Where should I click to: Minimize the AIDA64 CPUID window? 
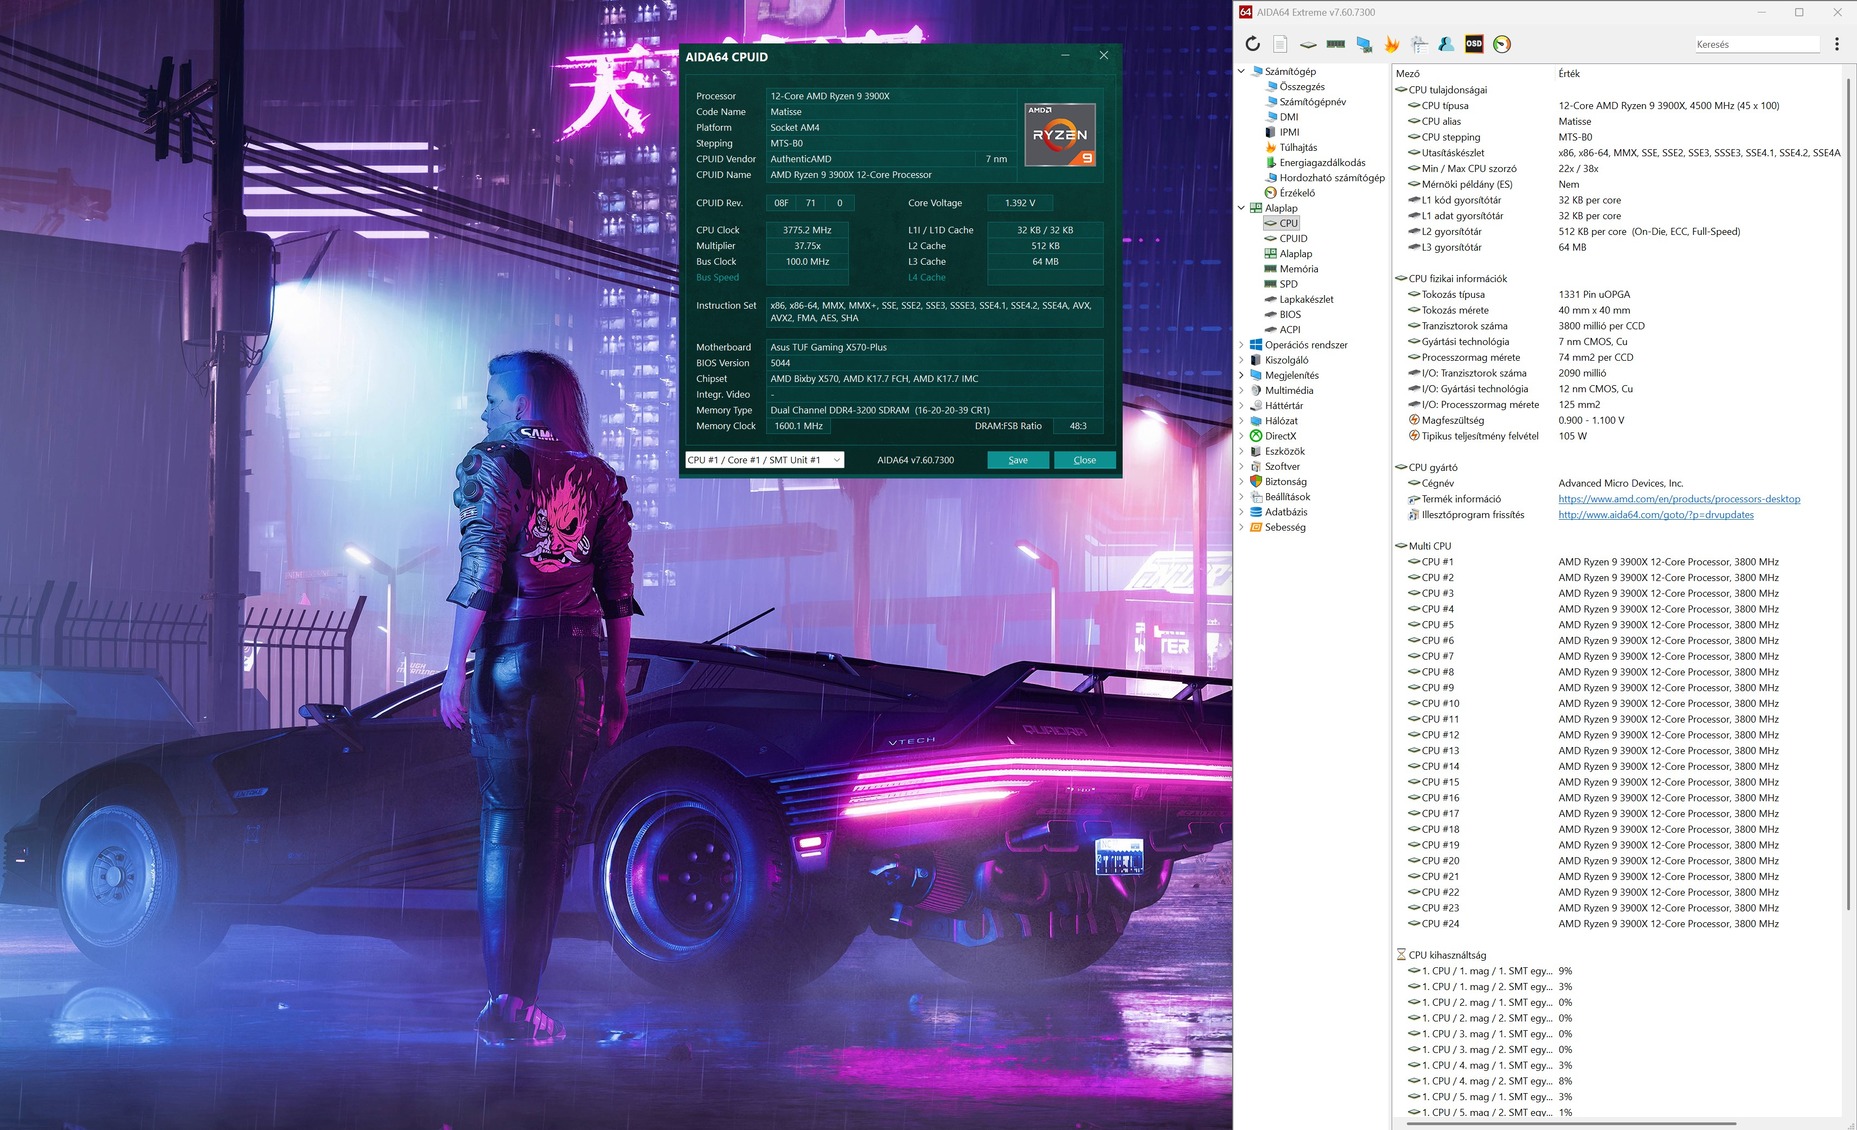[1065, 56]
